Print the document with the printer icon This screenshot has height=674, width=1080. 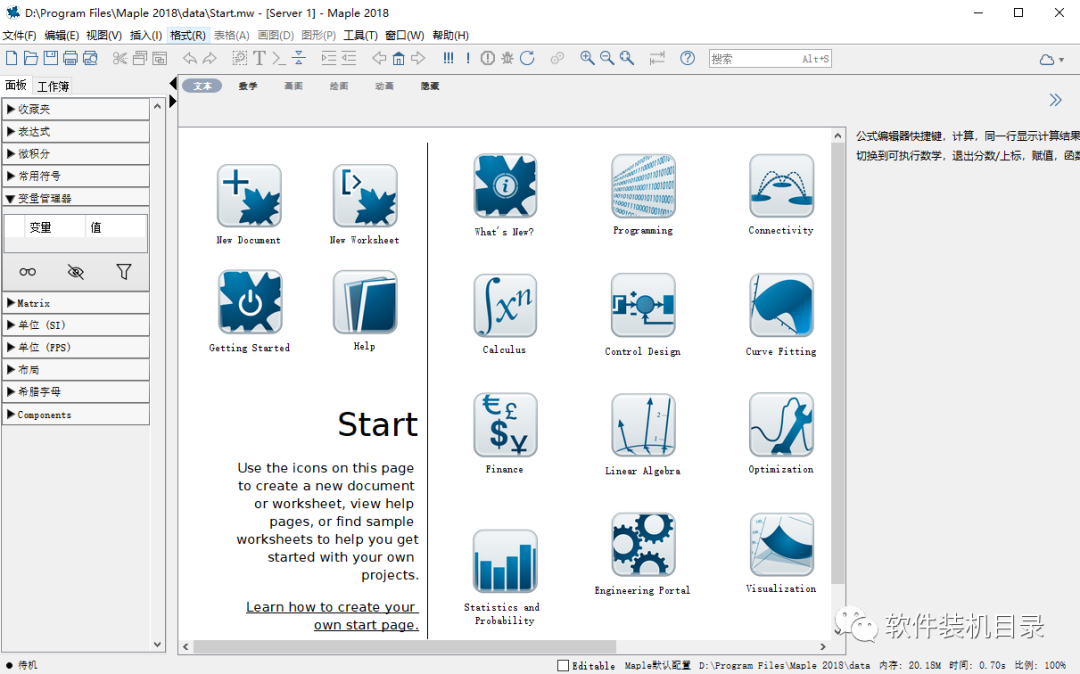[x=70, y=59]
